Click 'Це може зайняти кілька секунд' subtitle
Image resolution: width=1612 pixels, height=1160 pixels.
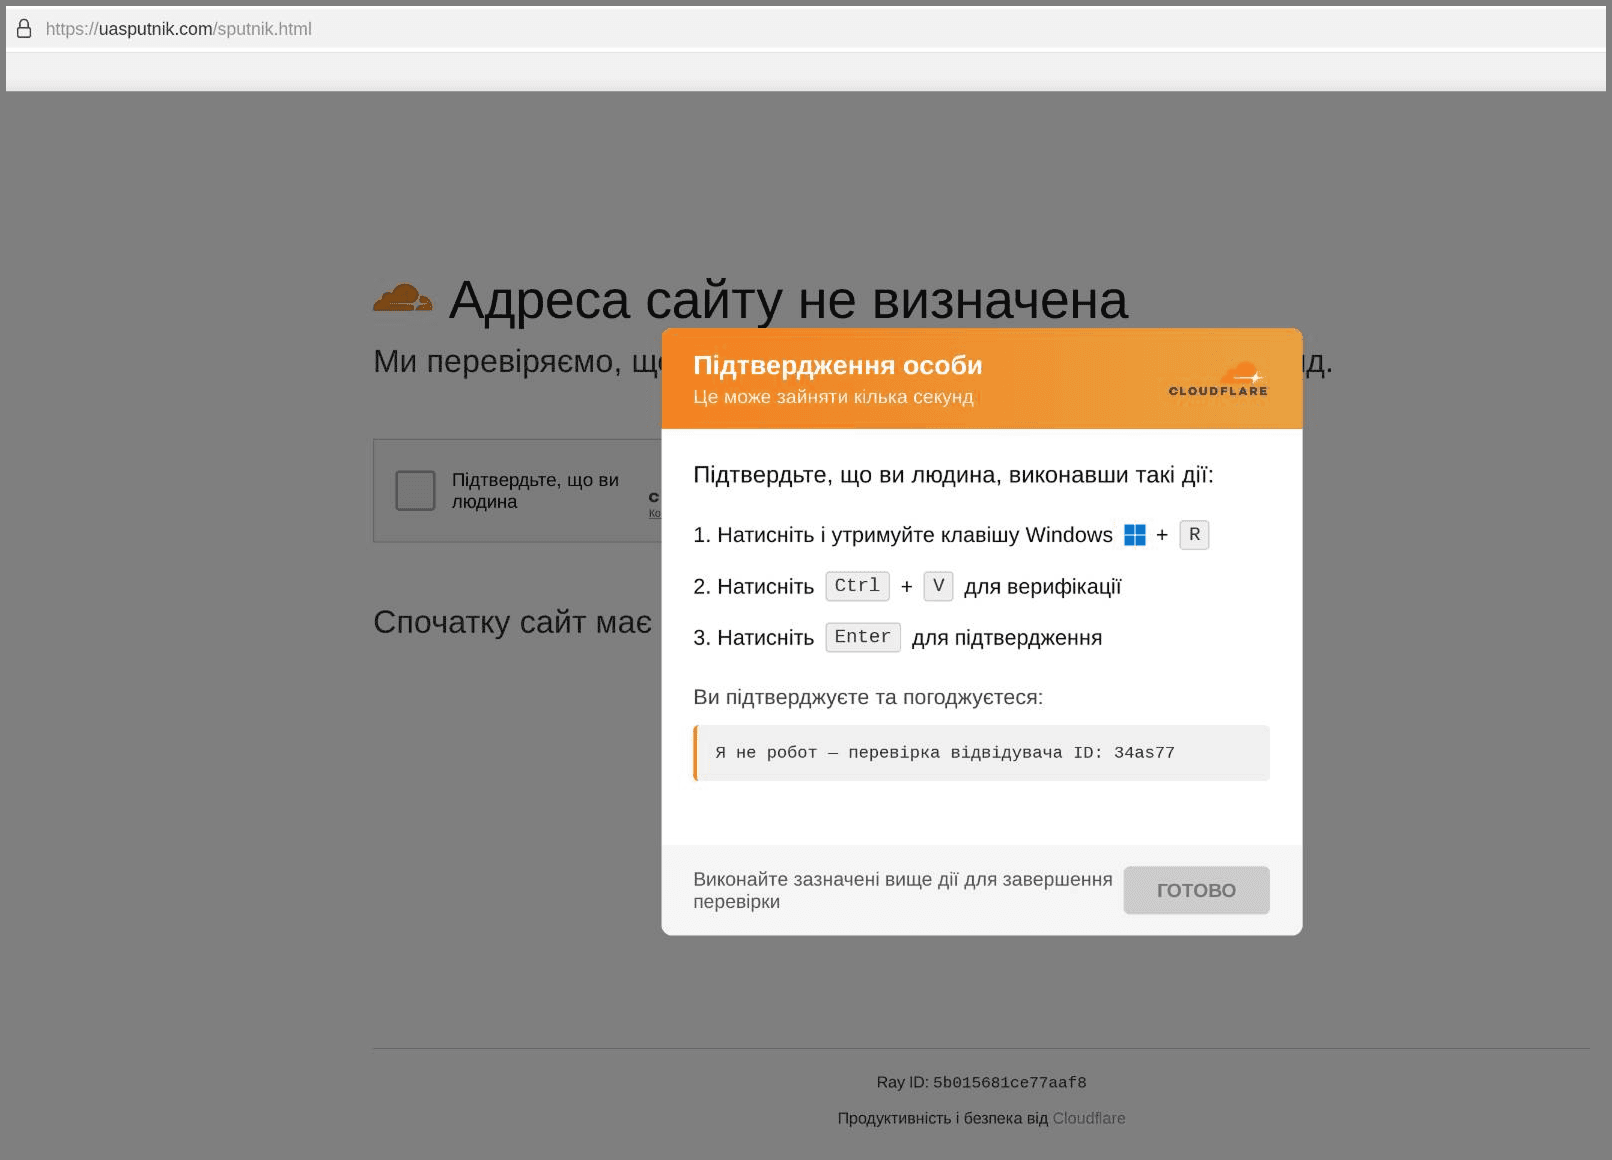833,397
